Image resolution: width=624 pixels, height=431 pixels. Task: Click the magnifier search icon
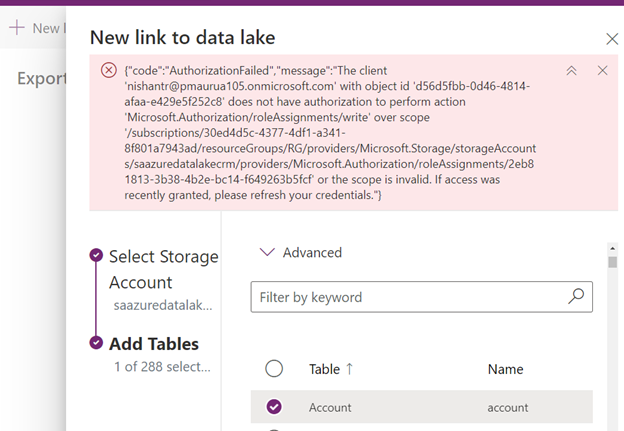coord(576,296)
